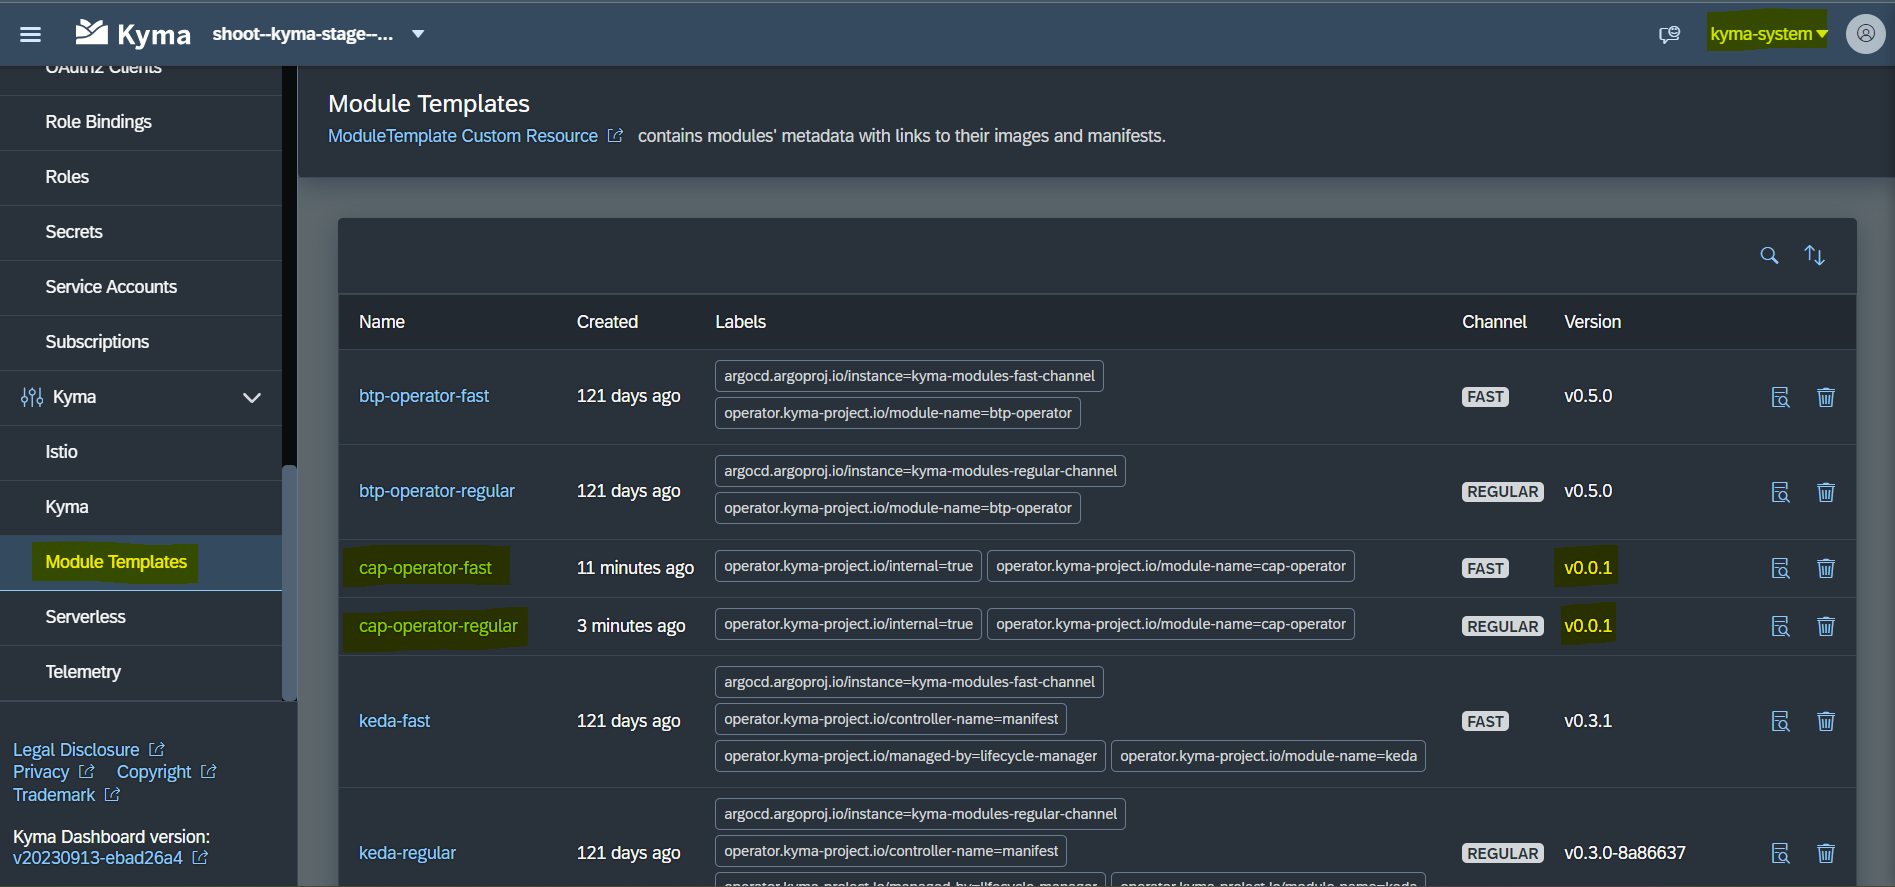
Task: Open Role Bindings in sidebar
Action: [x=141, y=122]
